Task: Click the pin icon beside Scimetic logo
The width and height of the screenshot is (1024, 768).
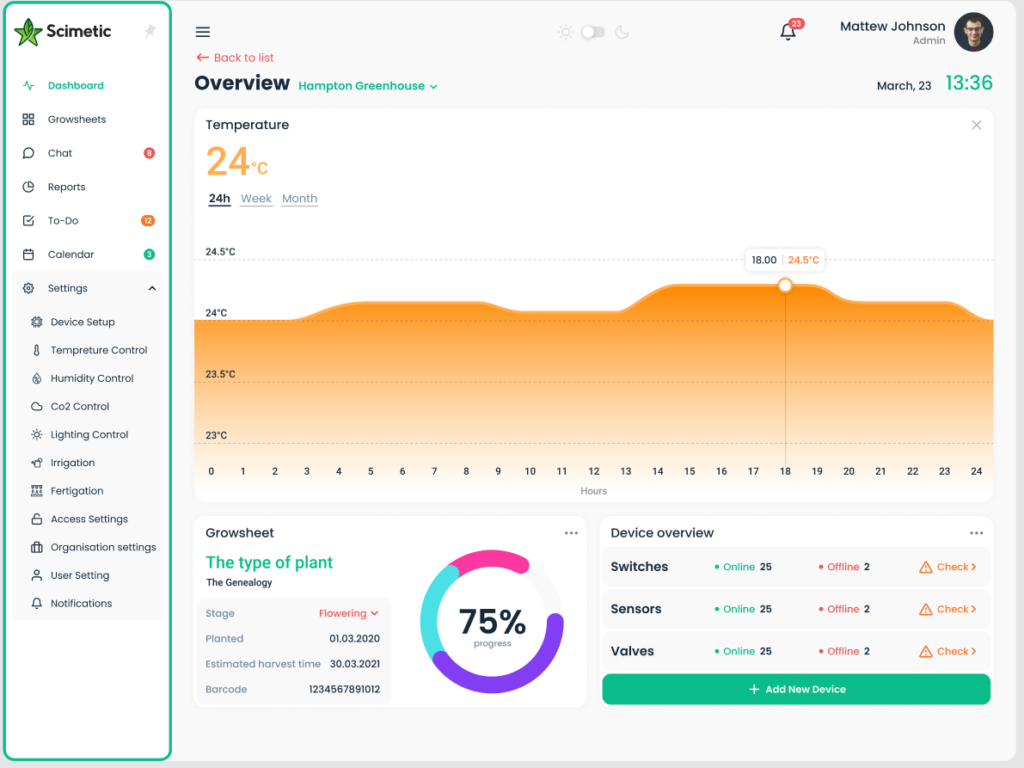Action: pyautogui.click(x=150, y=31)
